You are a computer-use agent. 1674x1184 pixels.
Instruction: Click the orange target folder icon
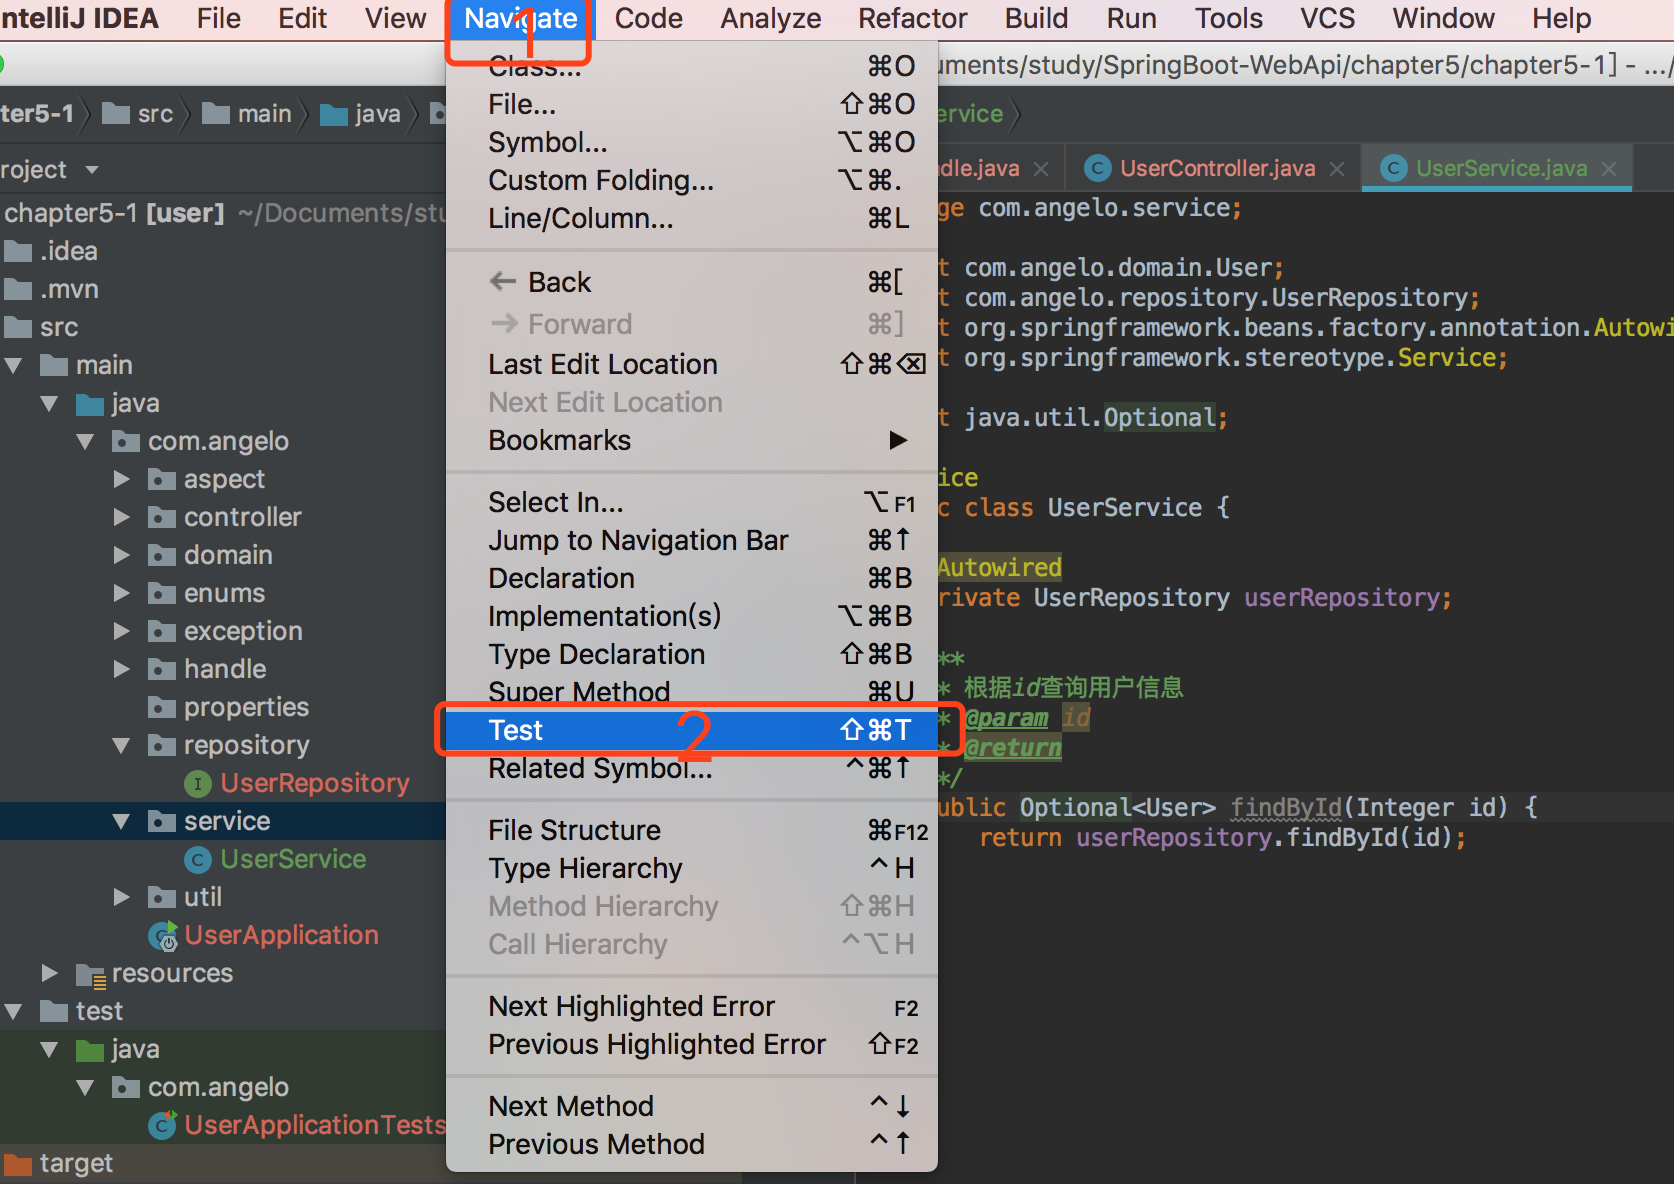click(18, 1164)
